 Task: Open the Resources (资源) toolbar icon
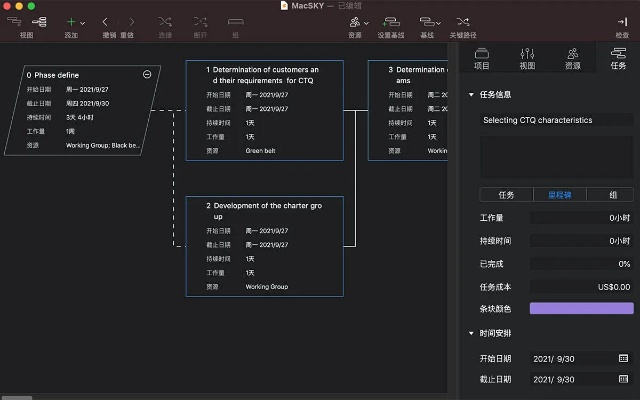pyautogui.click(x=355, y=21)
